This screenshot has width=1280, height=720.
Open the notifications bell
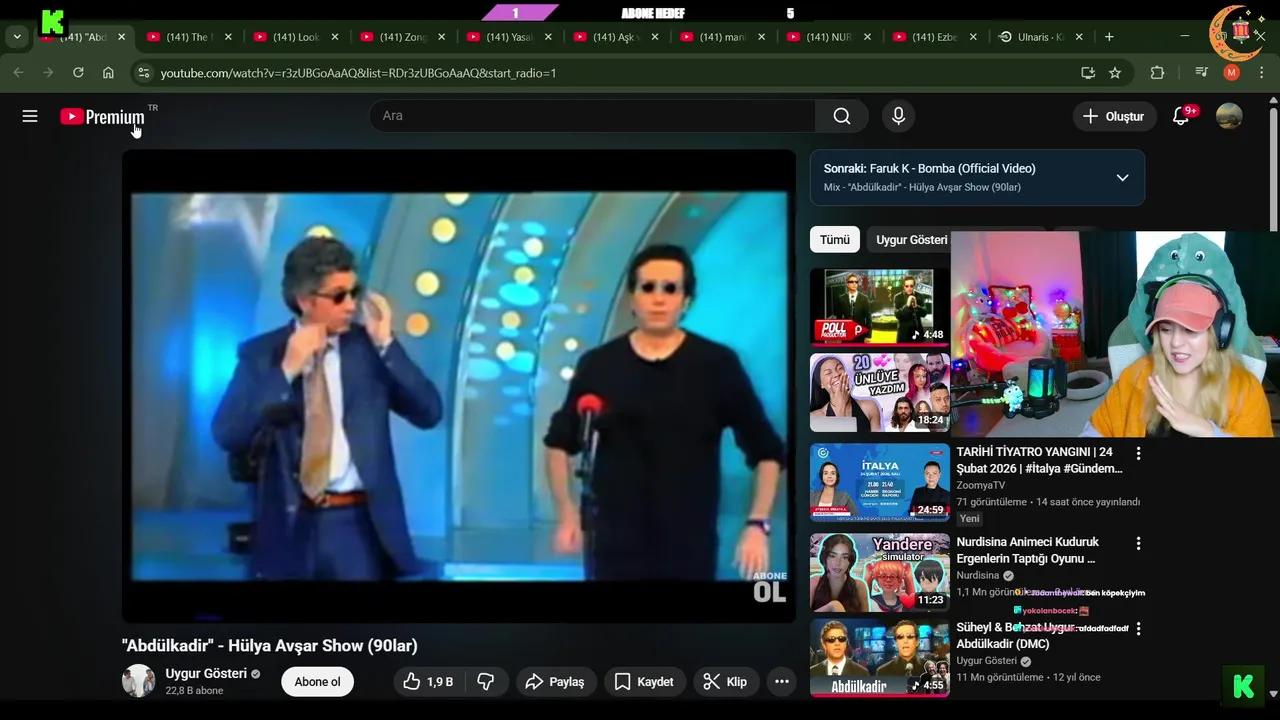(x=1181, y=116)
